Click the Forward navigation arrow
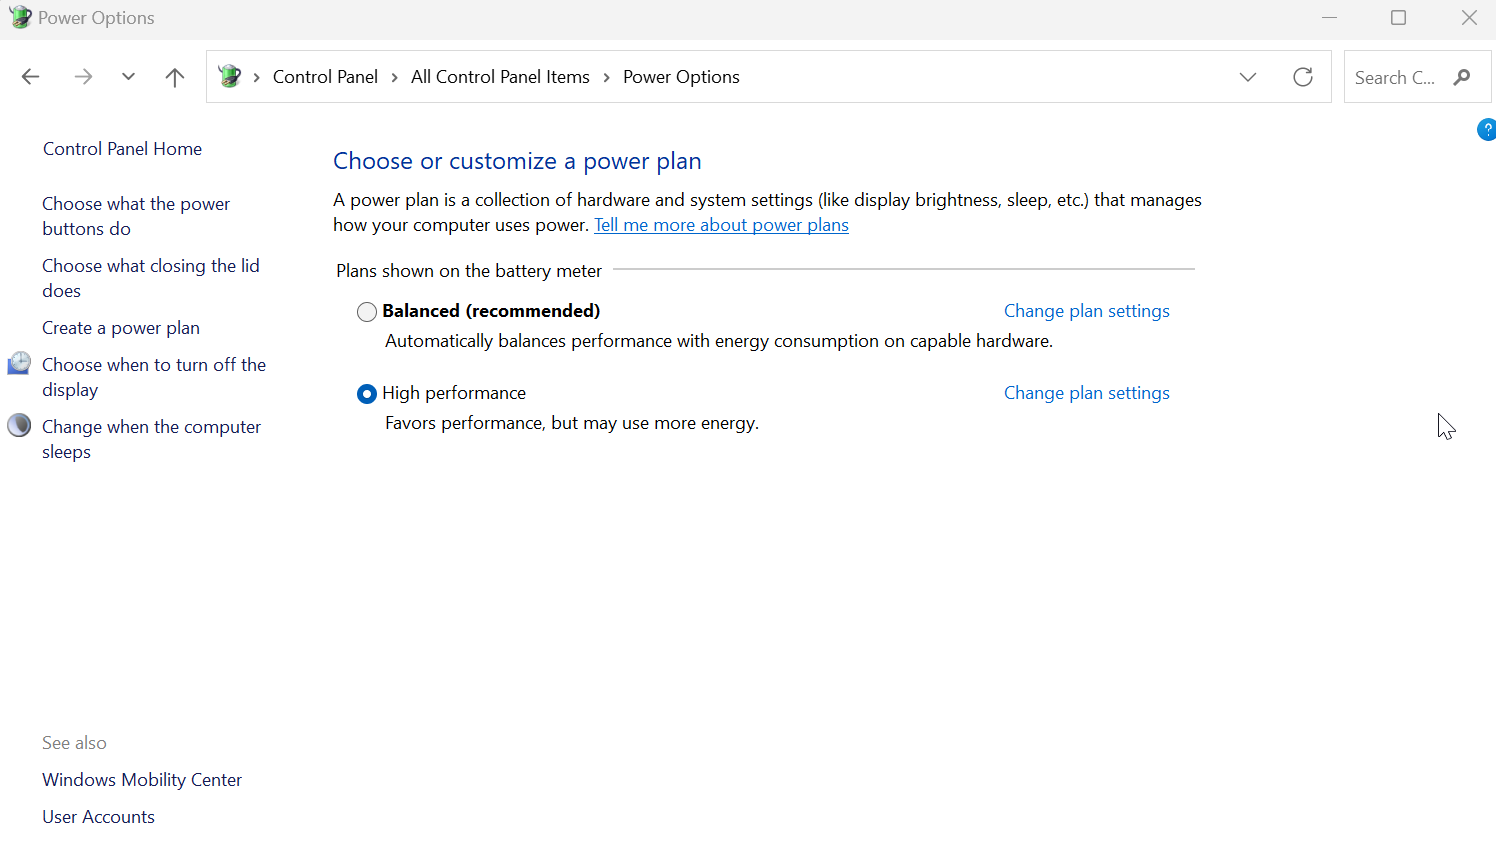This screenshot has height=841, width=1496. click(83, 76)
